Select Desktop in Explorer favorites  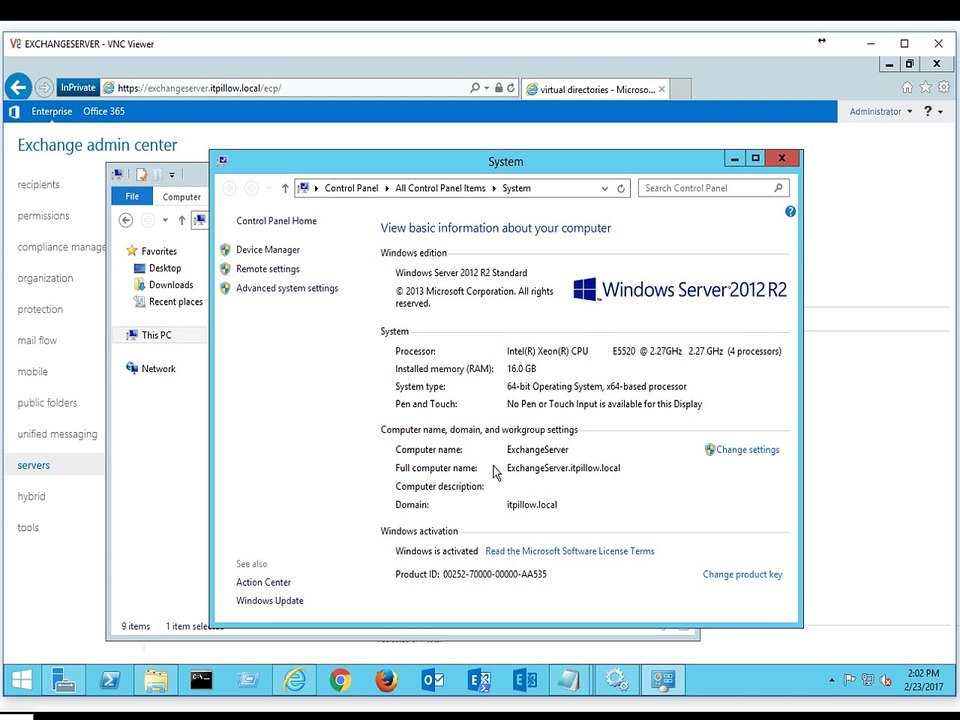(x=165, y=268)
